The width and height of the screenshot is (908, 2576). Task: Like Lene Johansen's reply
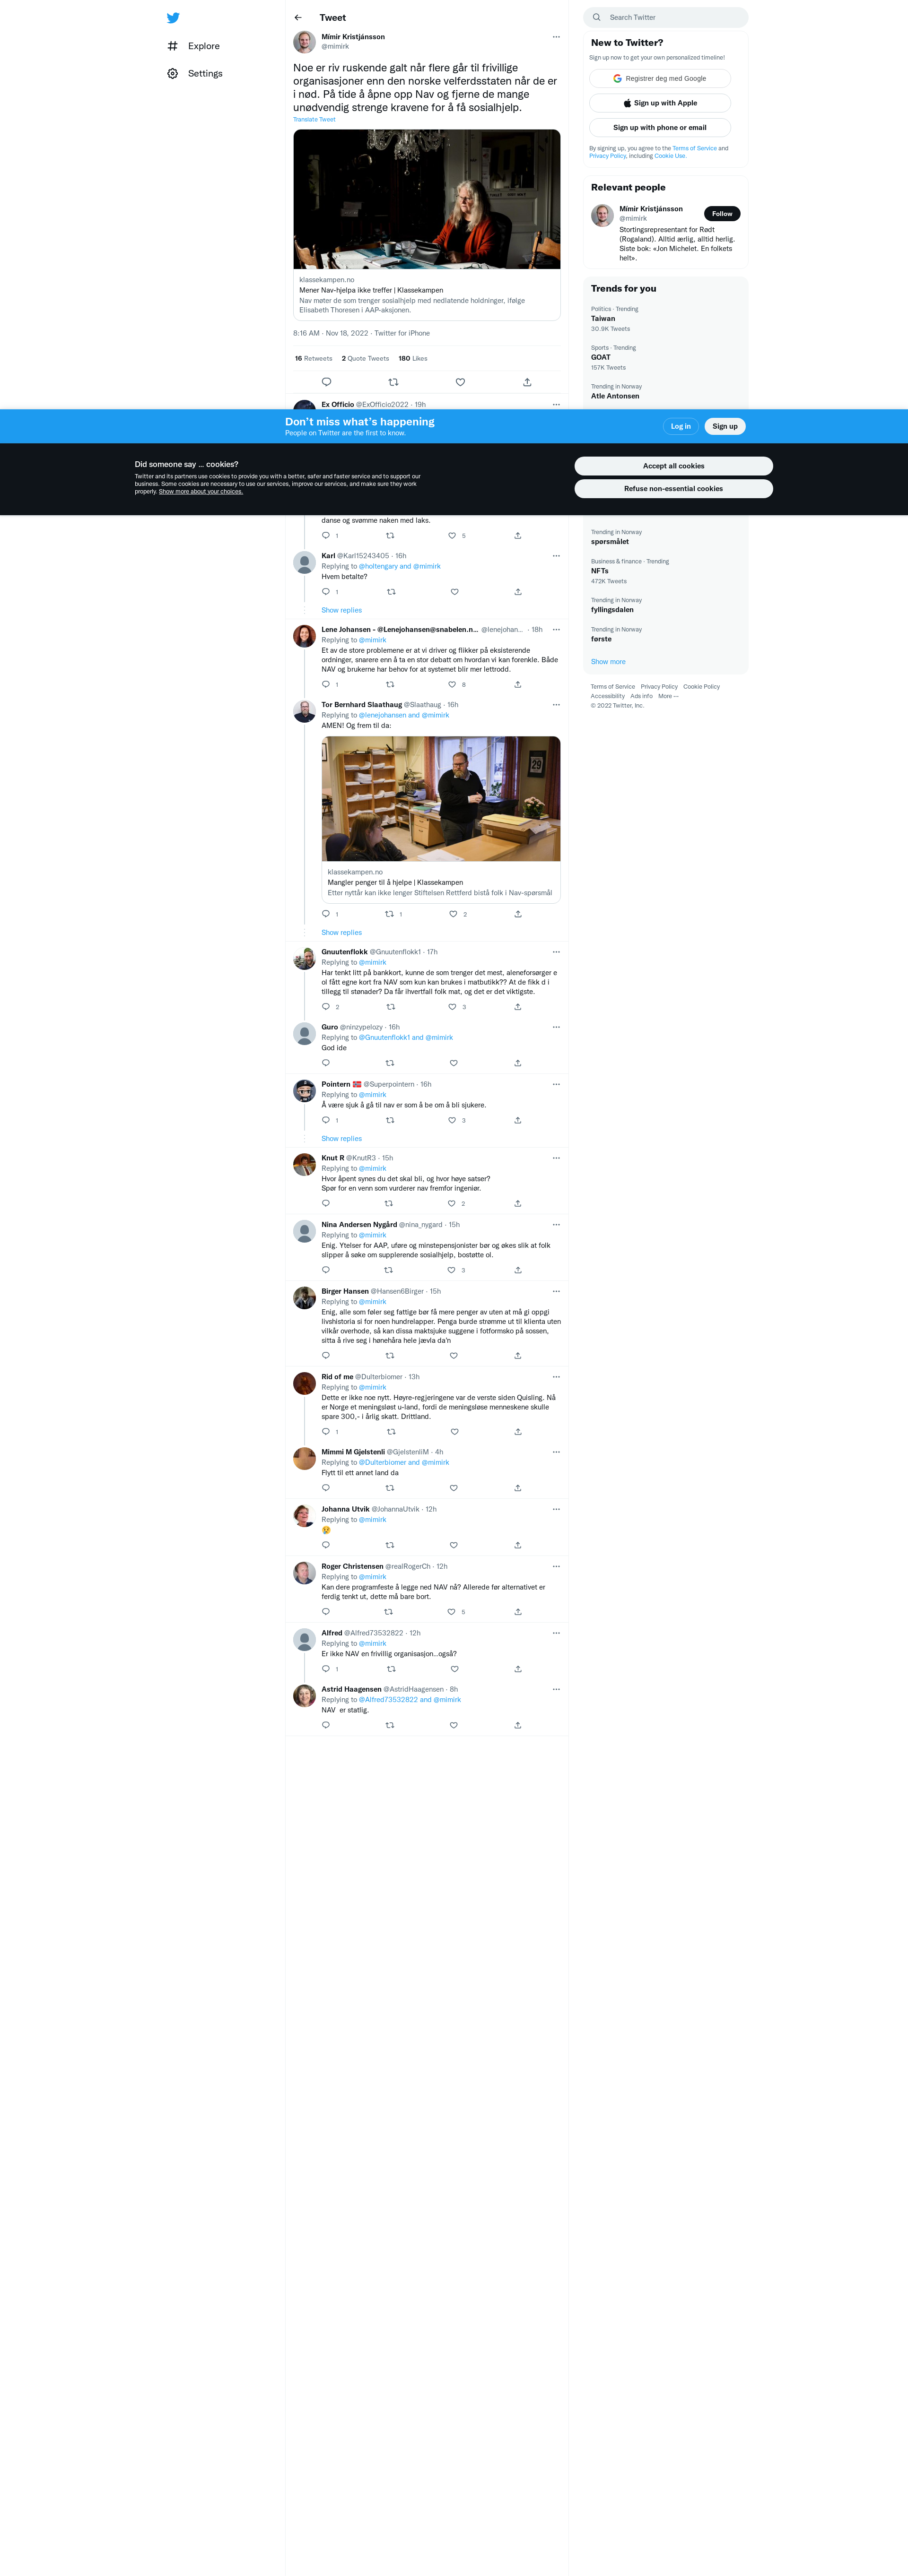[x=452, y=685]
